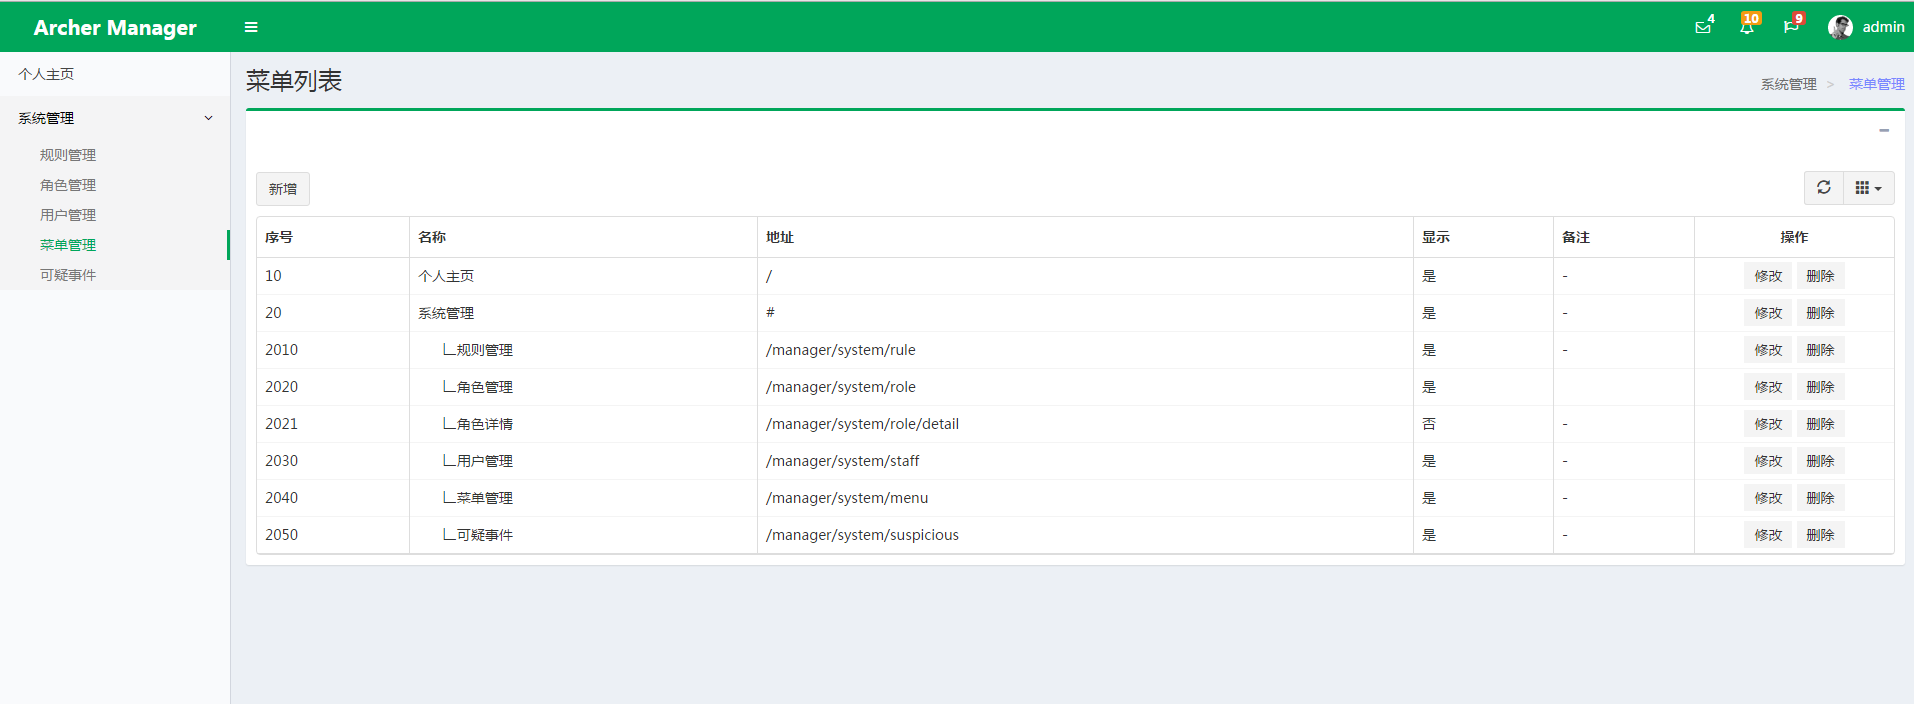Click 修改 for the 个人主页 row
The image size is (1914, 704).
click(x=1768, y=276)
